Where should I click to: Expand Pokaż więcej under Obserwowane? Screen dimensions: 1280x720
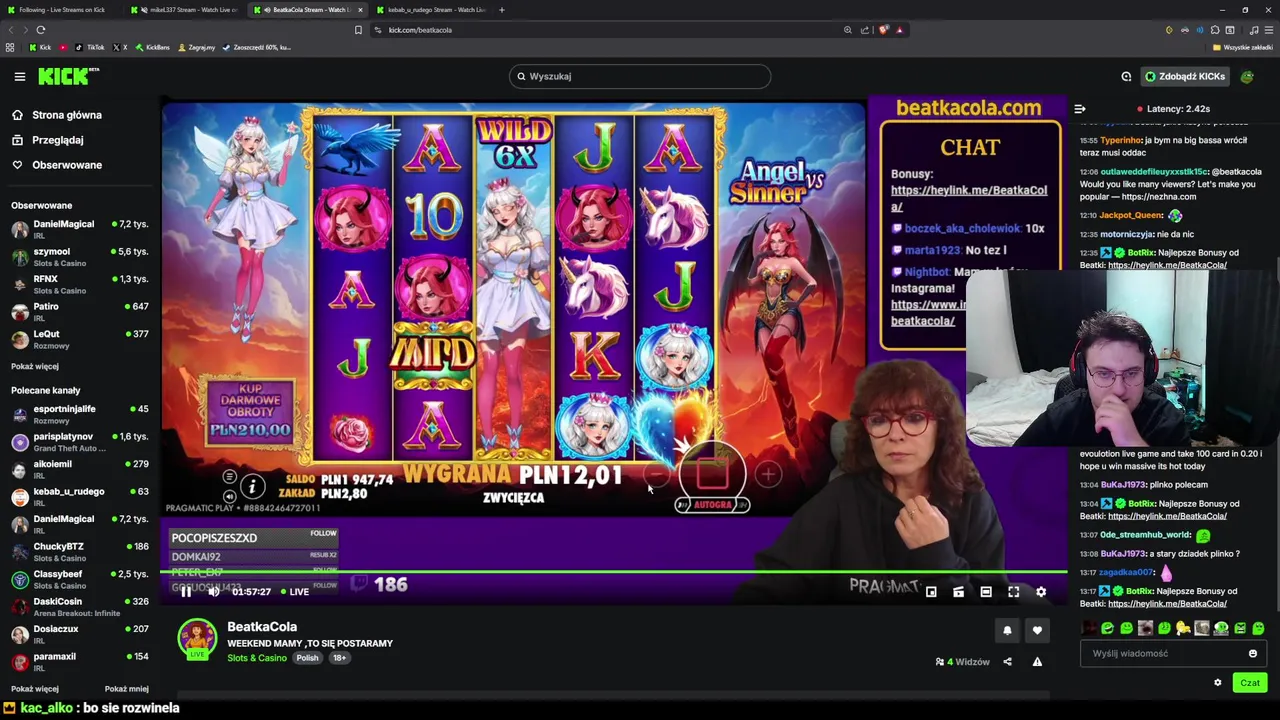pyautogui.click(x=35, y=366)
